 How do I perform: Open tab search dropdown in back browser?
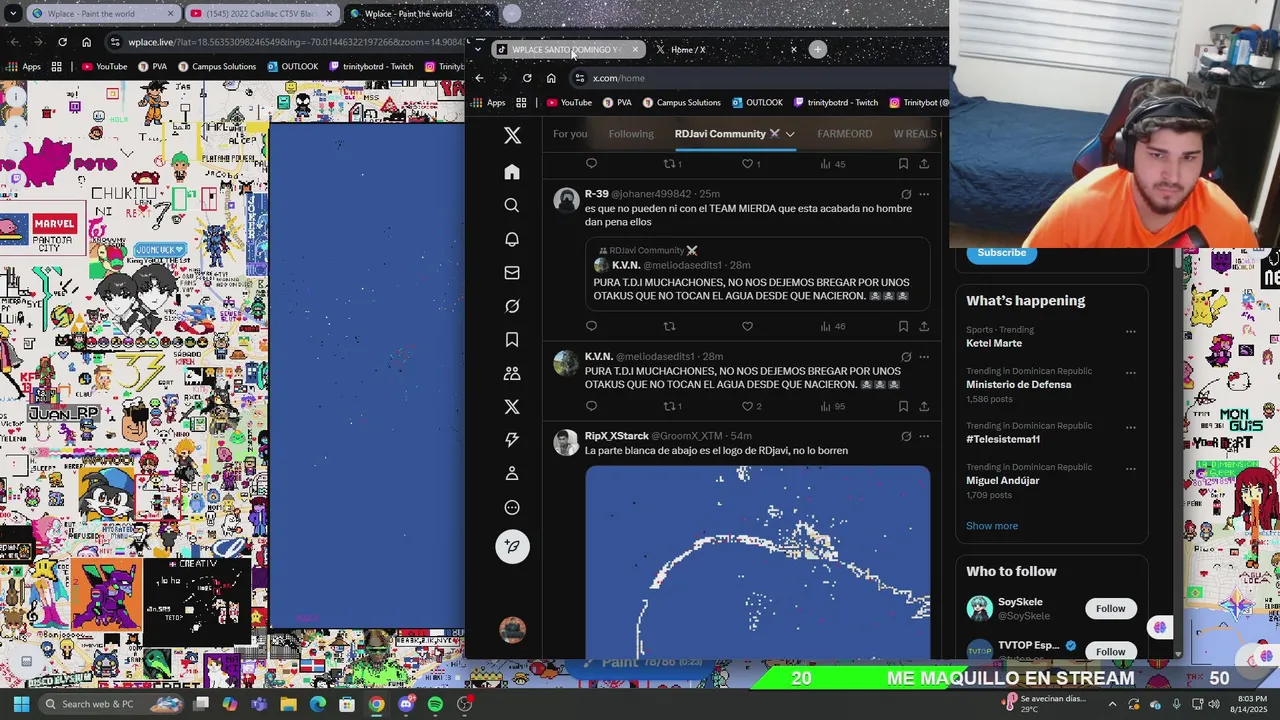[x=13, y=14]
